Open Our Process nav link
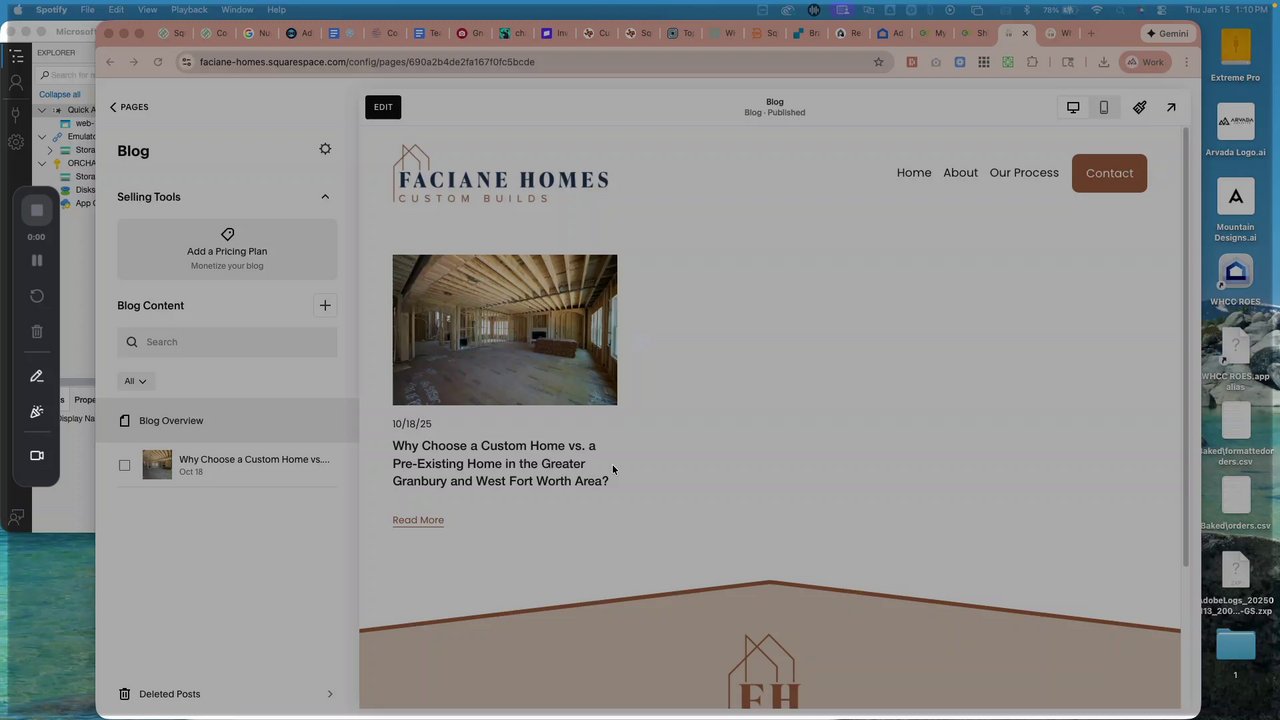Viewport: 1280px width, 720px height. pyautogui.click(x=1024, y=173)
